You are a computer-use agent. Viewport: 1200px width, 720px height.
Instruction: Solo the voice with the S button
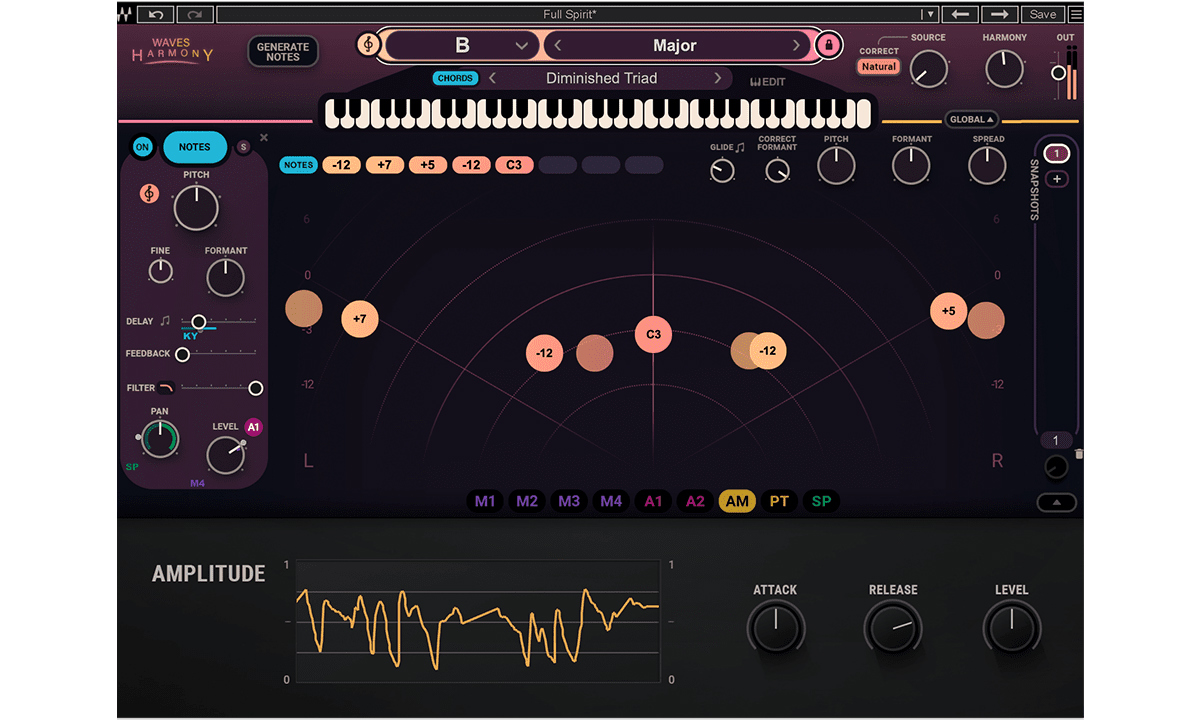pyautogui.click(x=243, y=147)
